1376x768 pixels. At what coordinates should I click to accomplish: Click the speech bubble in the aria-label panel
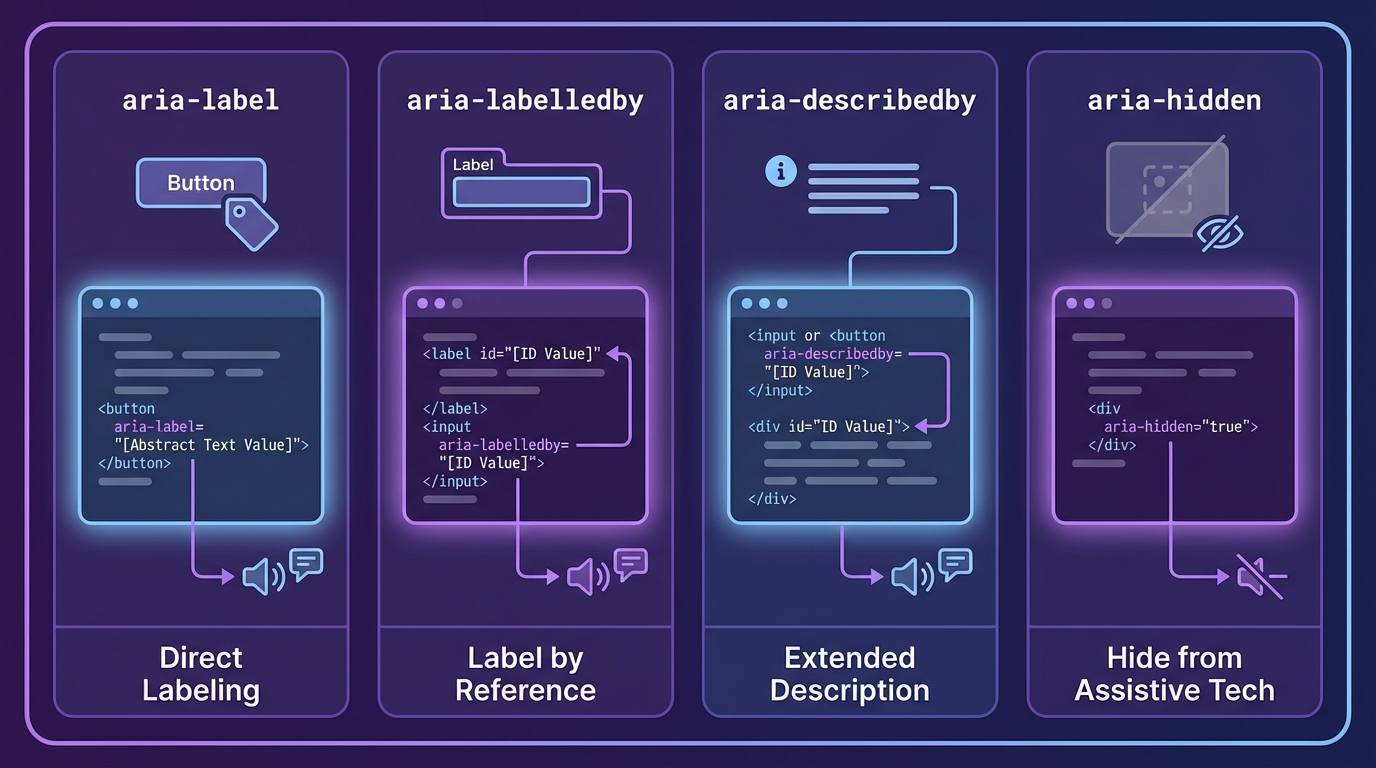[x=306, y=563]
